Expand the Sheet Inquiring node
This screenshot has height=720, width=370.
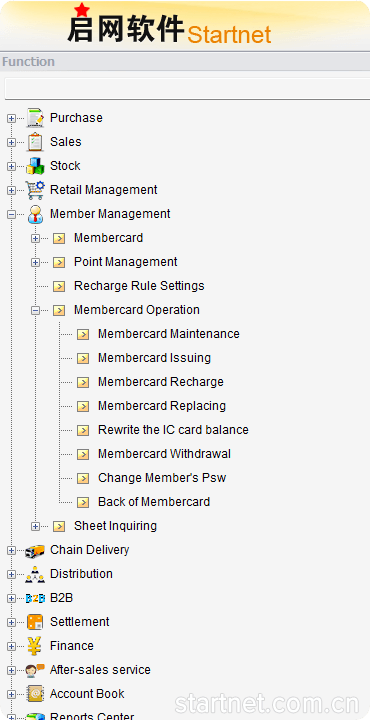35,526
